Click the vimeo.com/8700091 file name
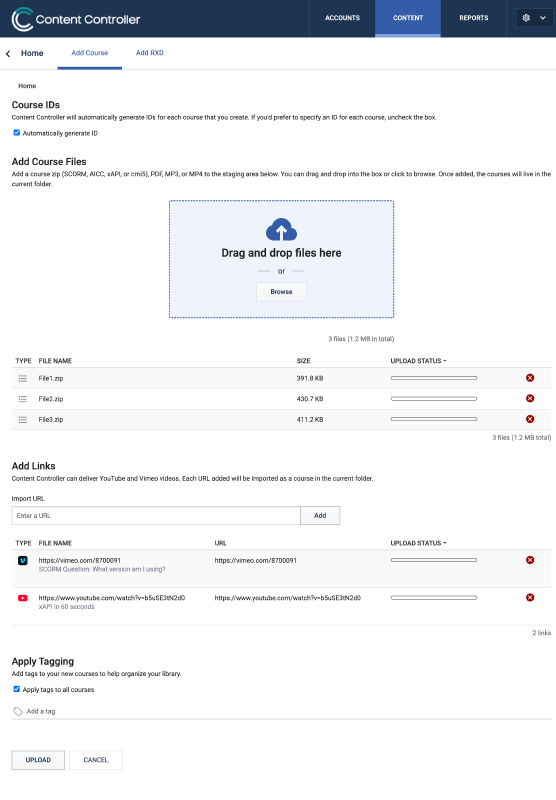The width and height of the screenshot is (556, 800). click(x=80, y=560)
